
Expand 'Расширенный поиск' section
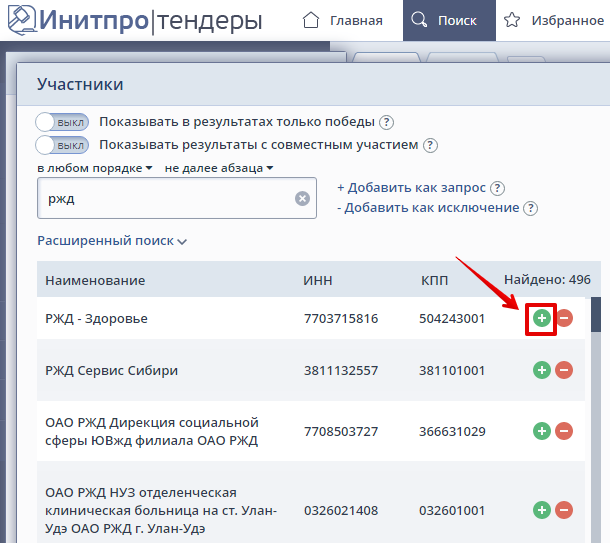[112, 241]
